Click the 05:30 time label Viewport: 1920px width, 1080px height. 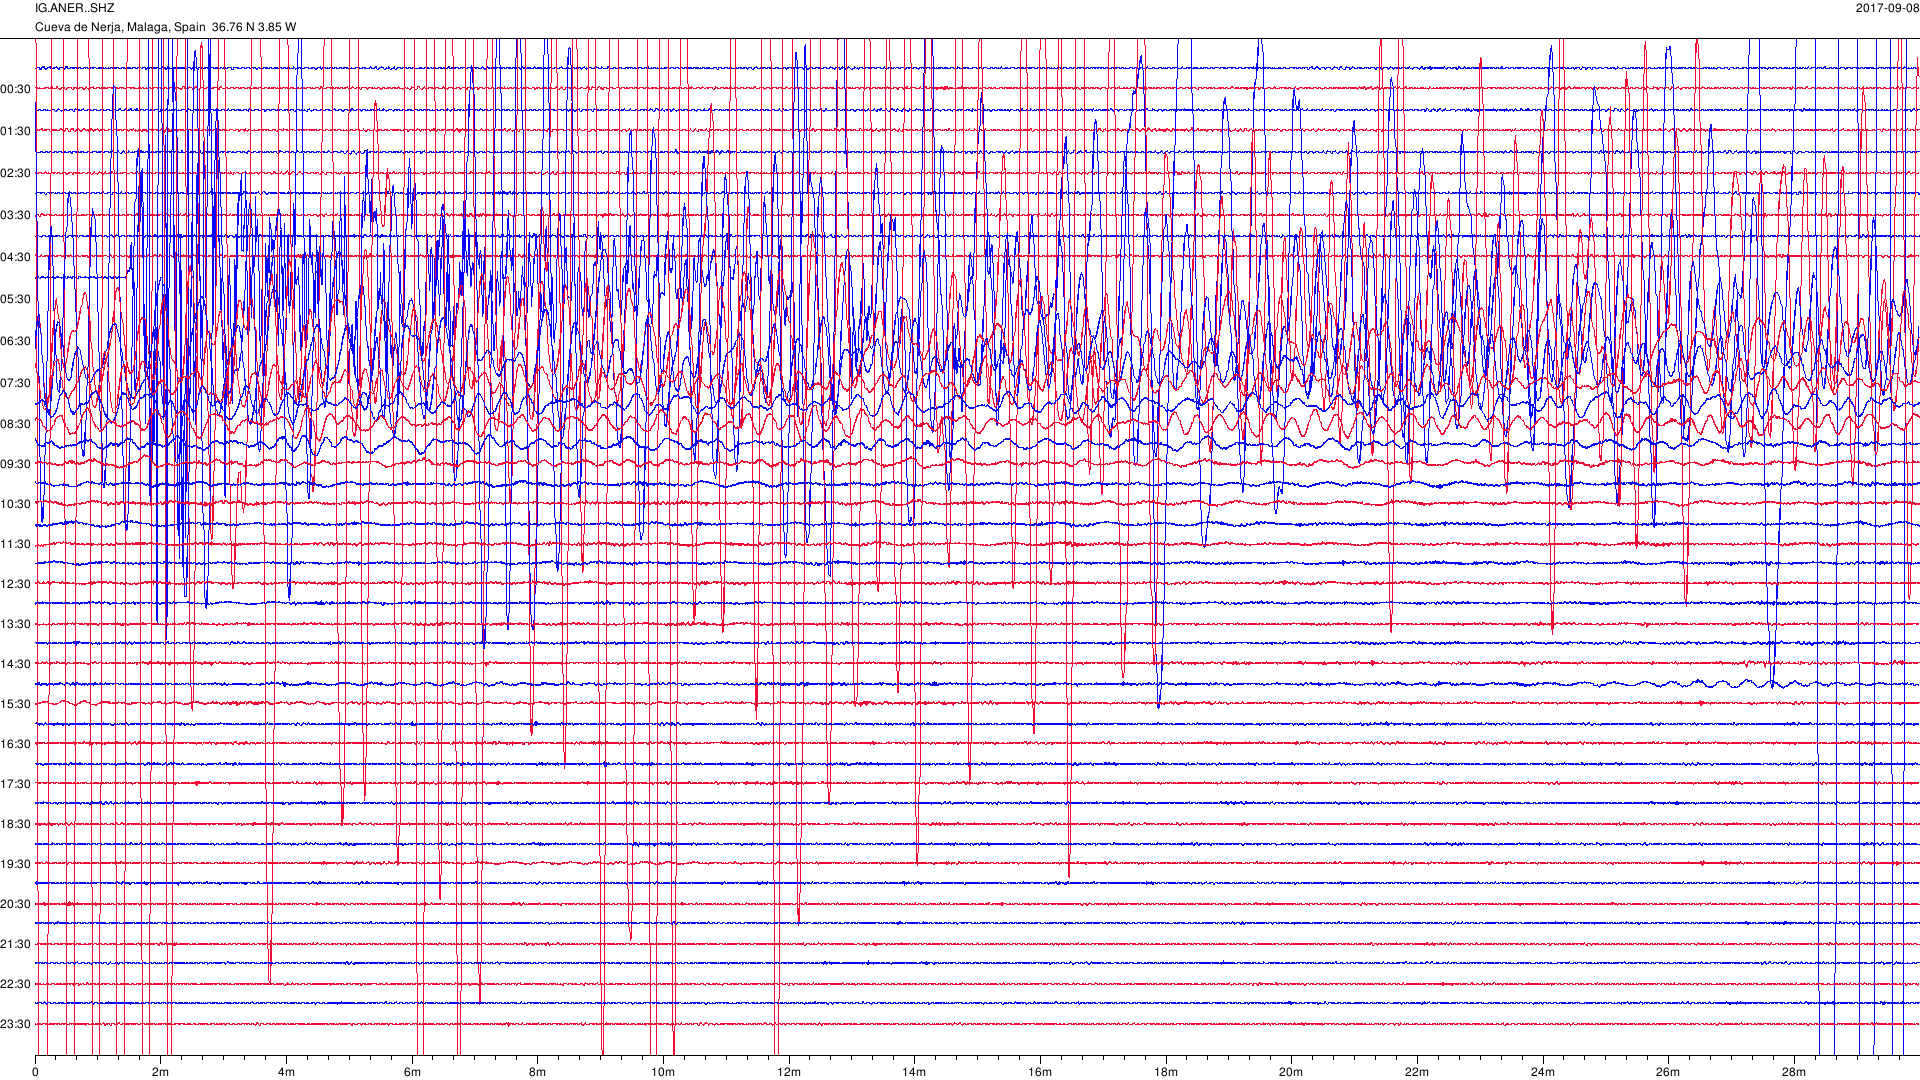point(16,299)
